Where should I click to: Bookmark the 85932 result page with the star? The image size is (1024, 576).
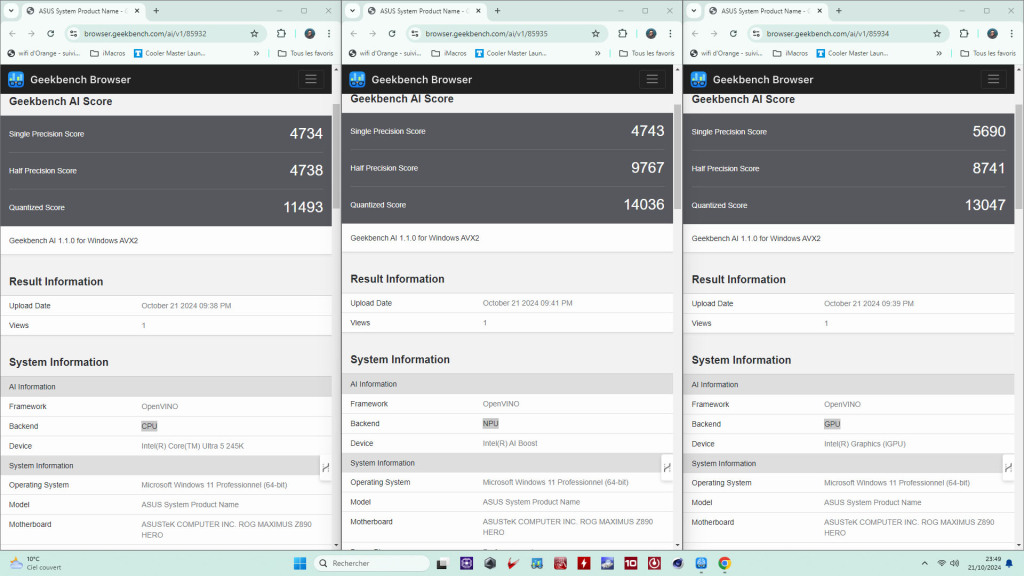click(254, 33)
